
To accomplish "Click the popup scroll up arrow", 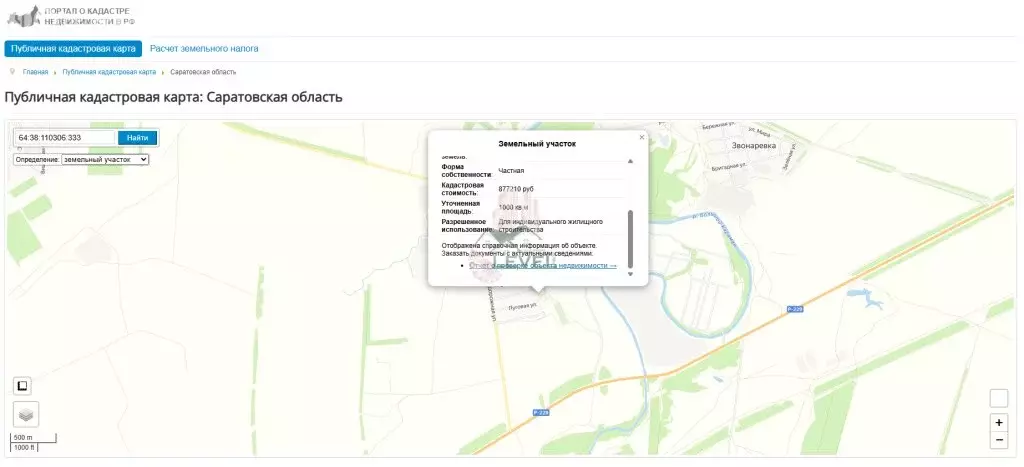I will [x=630, y=161].
